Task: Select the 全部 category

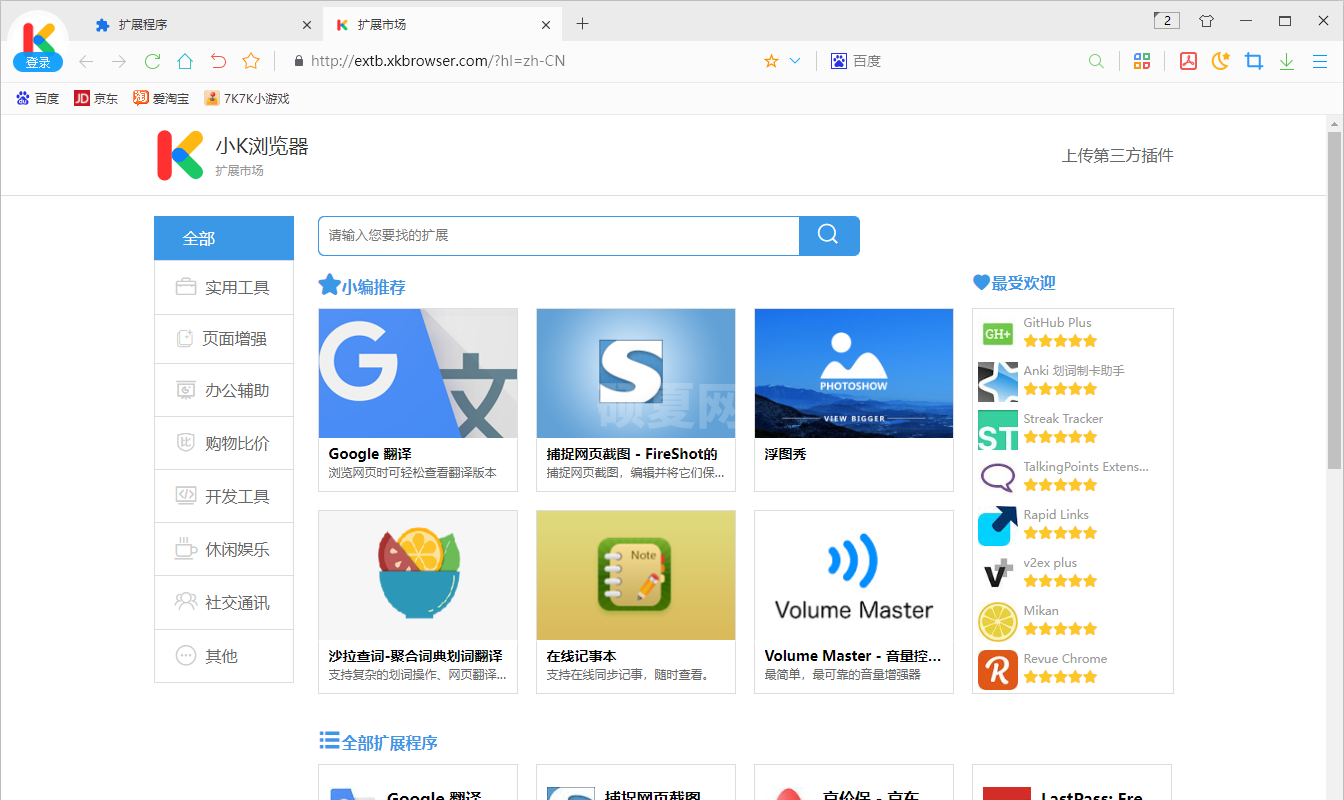Action: click(x=224, y=238)
